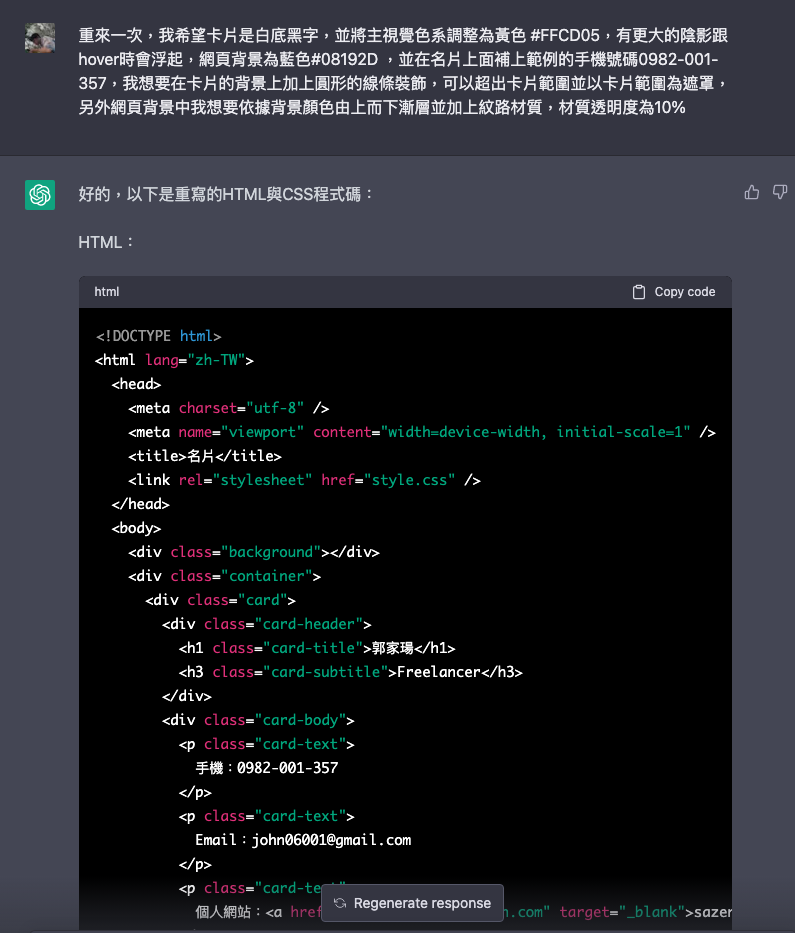Click the circular arrows regenerate icon

click(x=340, y=903)
